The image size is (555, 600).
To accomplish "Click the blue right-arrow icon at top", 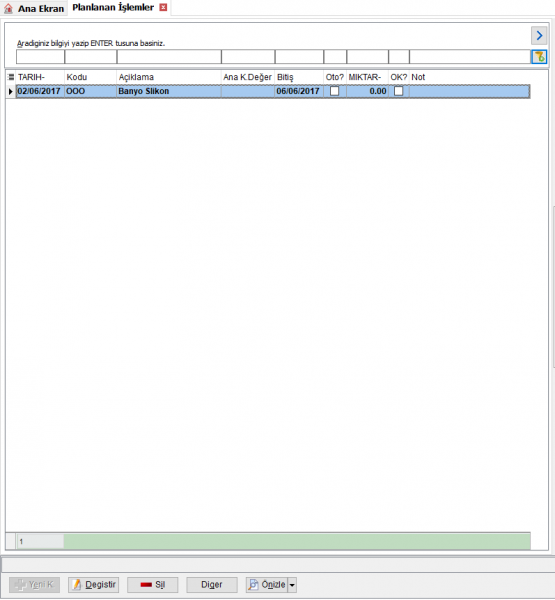I will pos(539,36).
